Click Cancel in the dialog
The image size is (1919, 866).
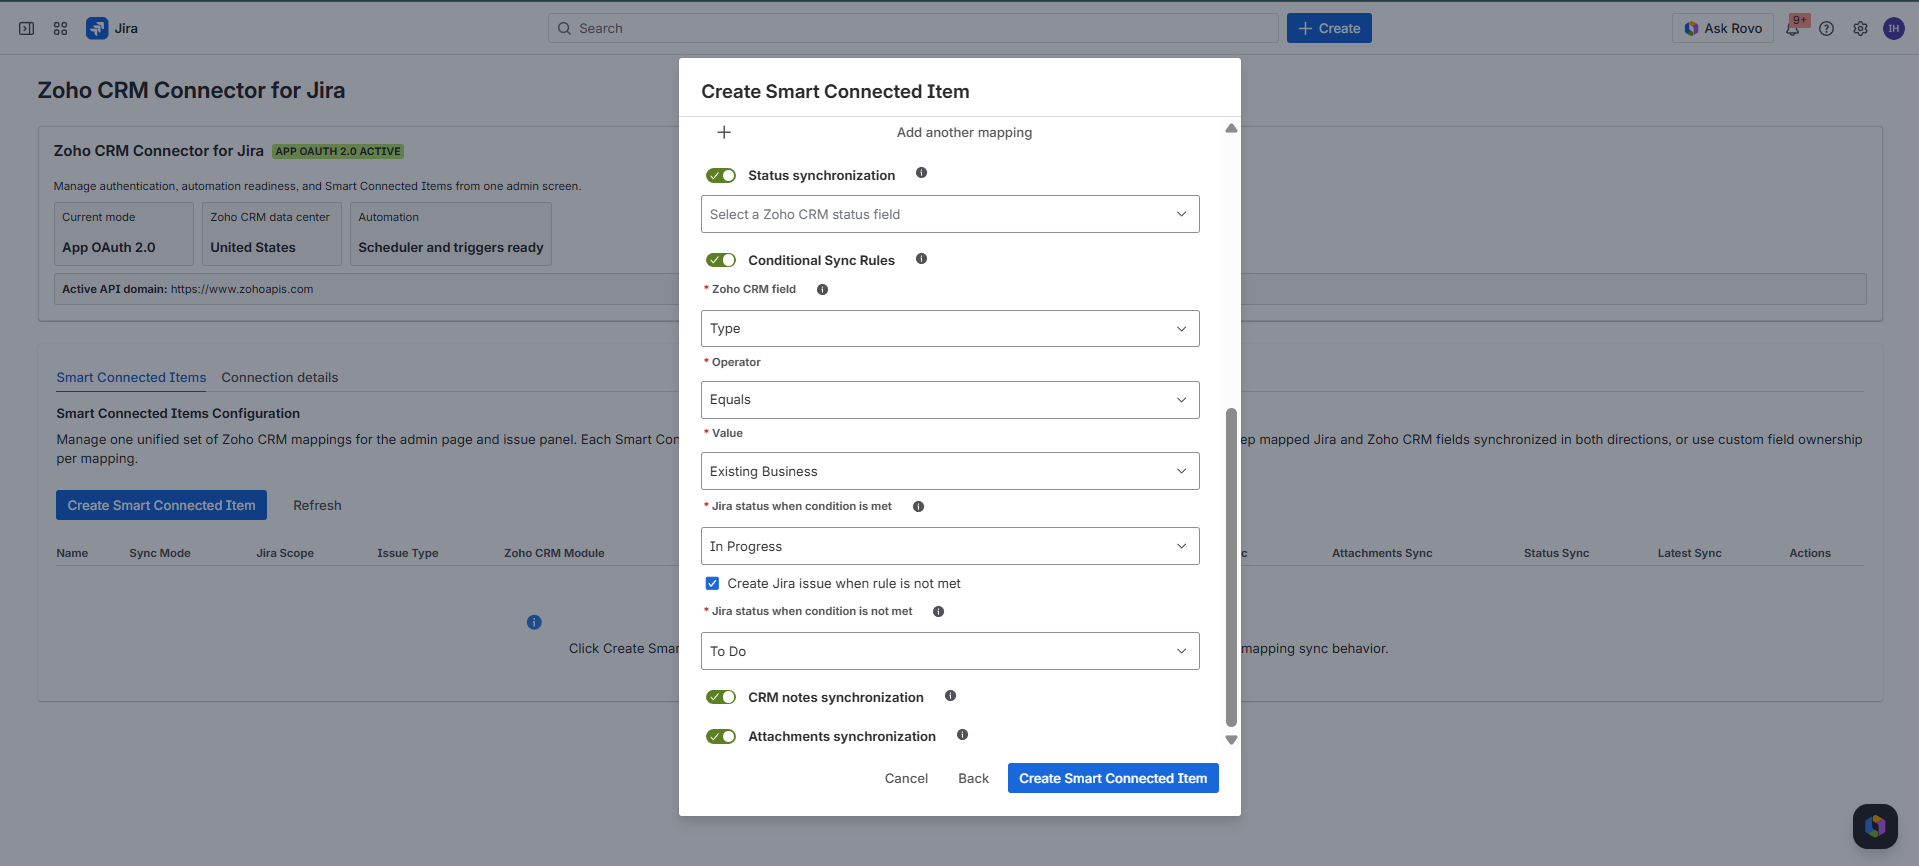coord(906,778)
